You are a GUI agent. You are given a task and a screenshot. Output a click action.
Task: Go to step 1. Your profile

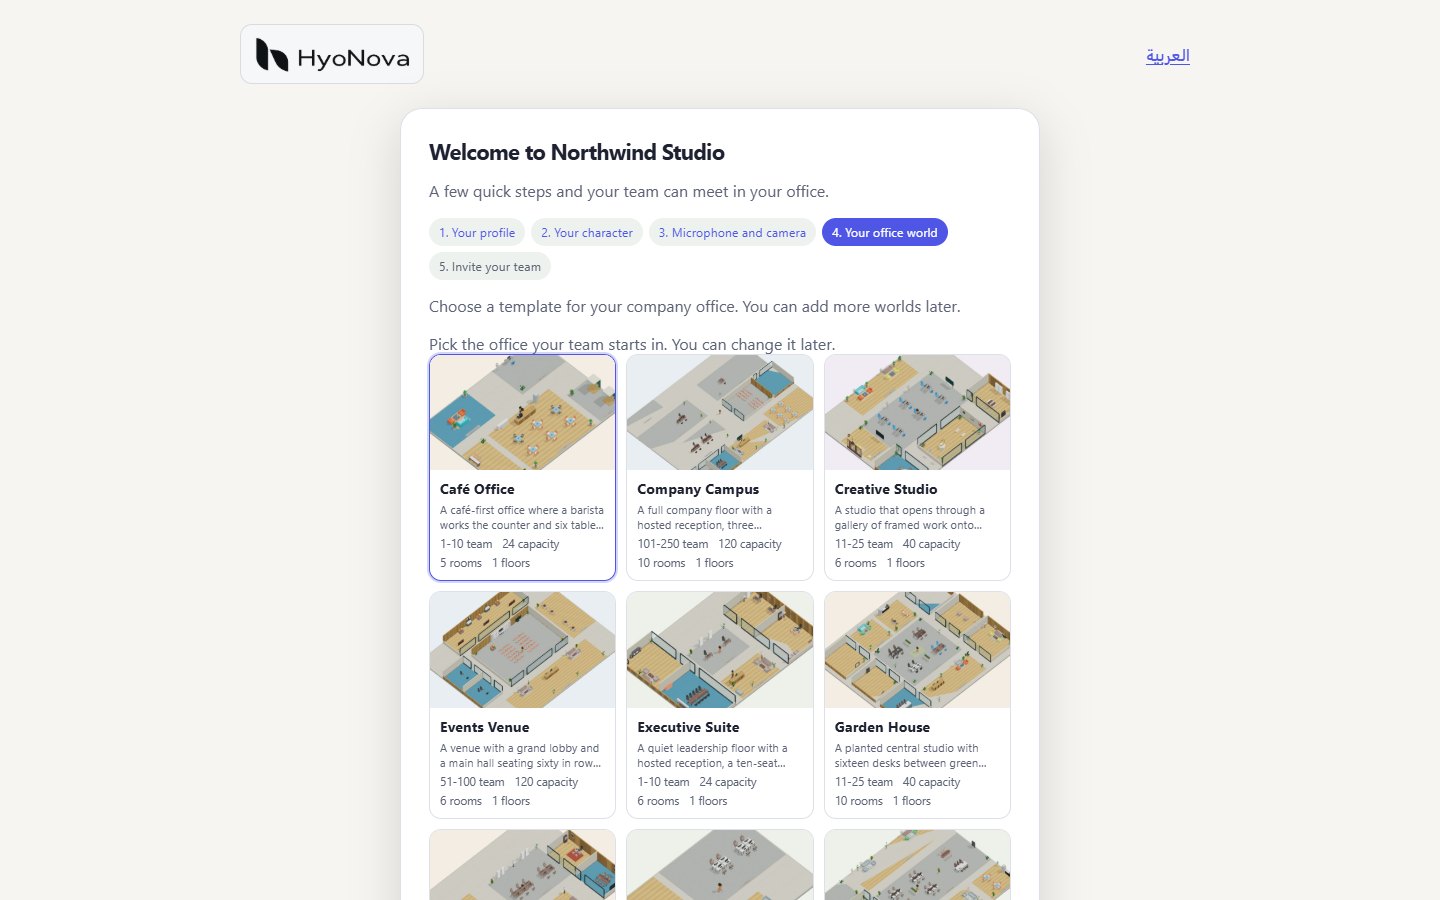(x=477, y=233)
